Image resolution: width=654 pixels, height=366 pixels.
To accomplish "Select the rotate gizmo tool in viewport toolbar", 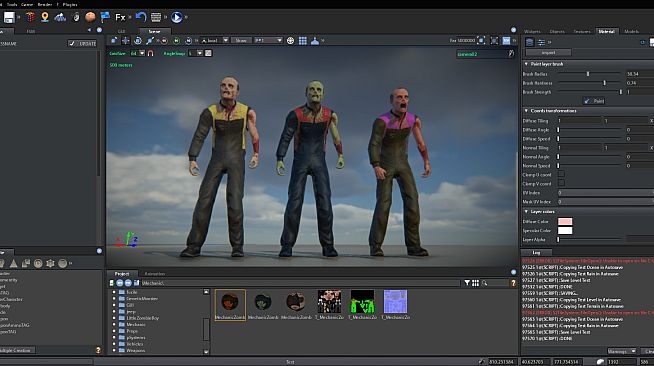I will (138, 40).
